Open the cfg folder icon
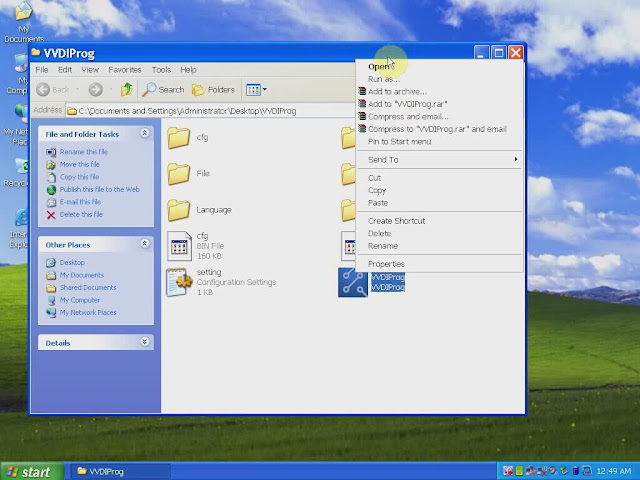This screenshot has width=640, height=480. (x=178, y=137)
